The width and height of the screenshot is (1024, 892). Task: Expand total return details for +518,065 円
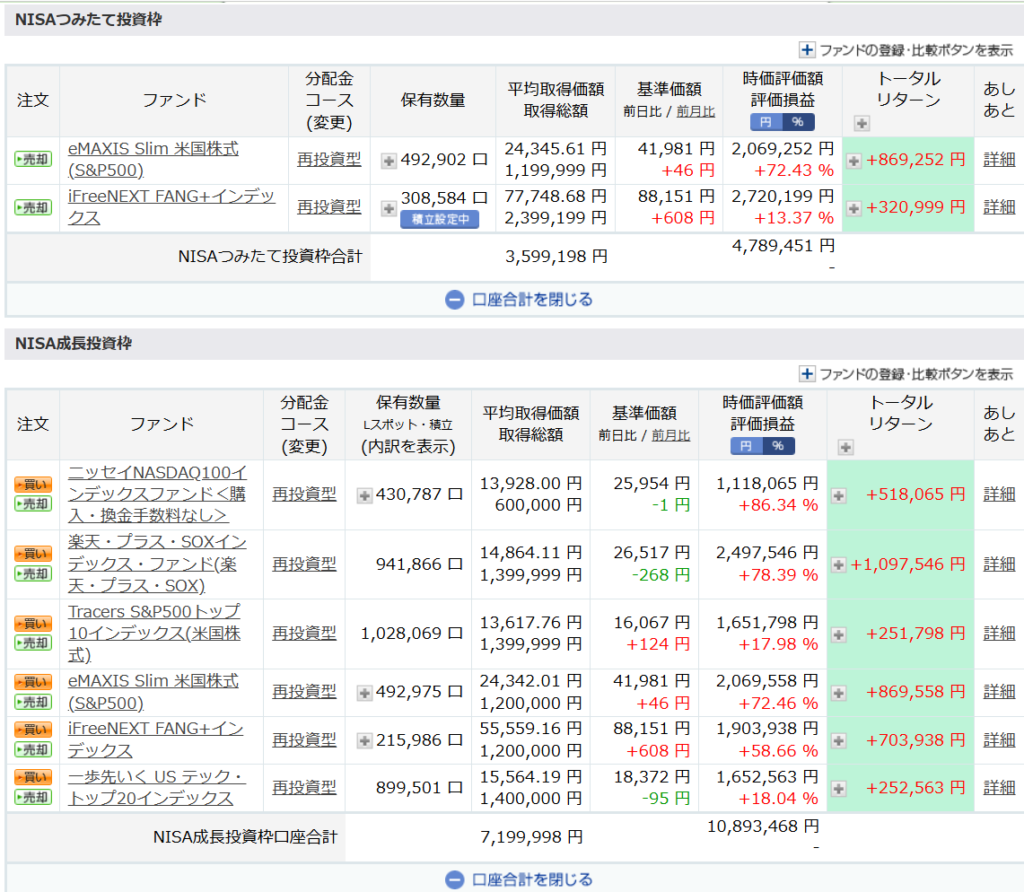(838, 494)
